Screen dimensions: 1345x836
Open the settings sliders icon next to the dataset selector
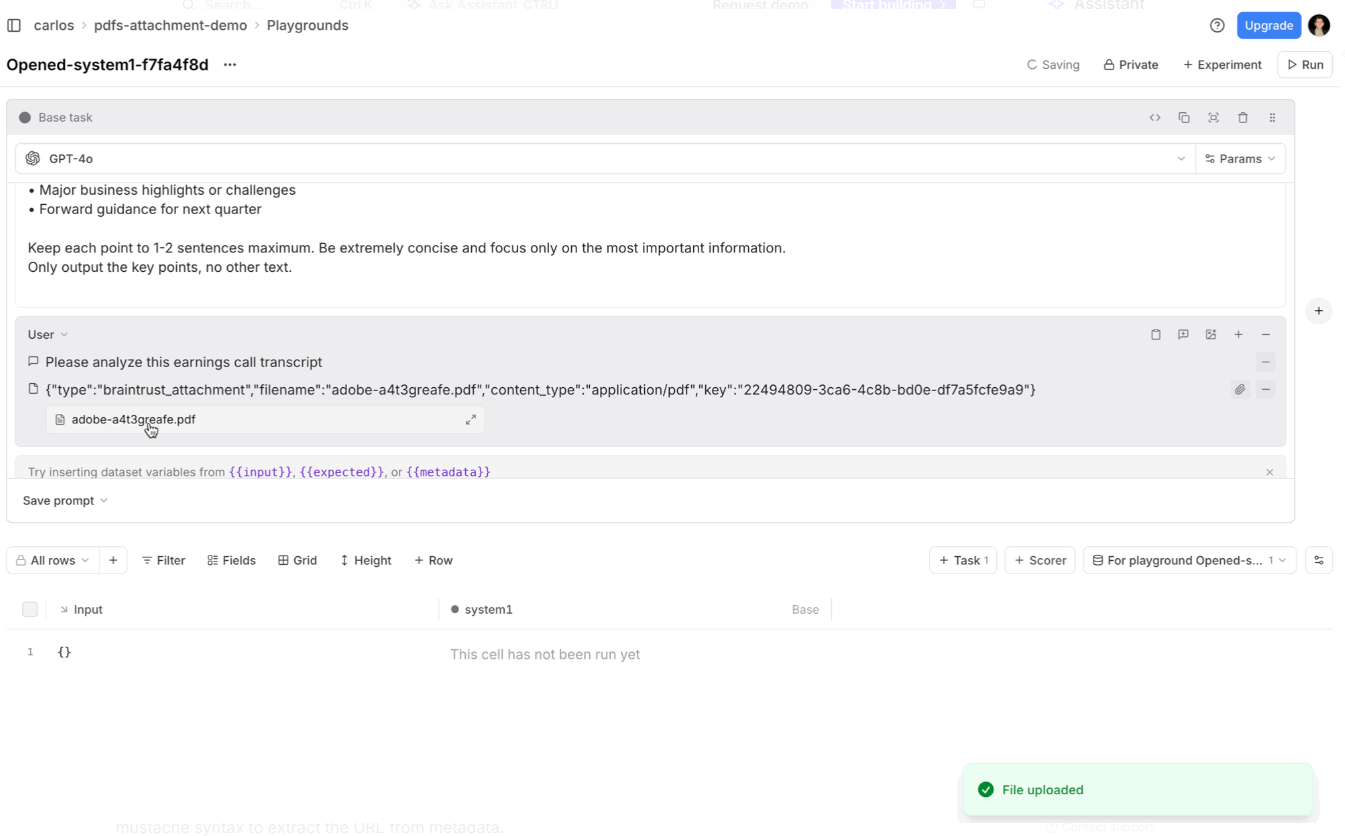(1319, 561)
